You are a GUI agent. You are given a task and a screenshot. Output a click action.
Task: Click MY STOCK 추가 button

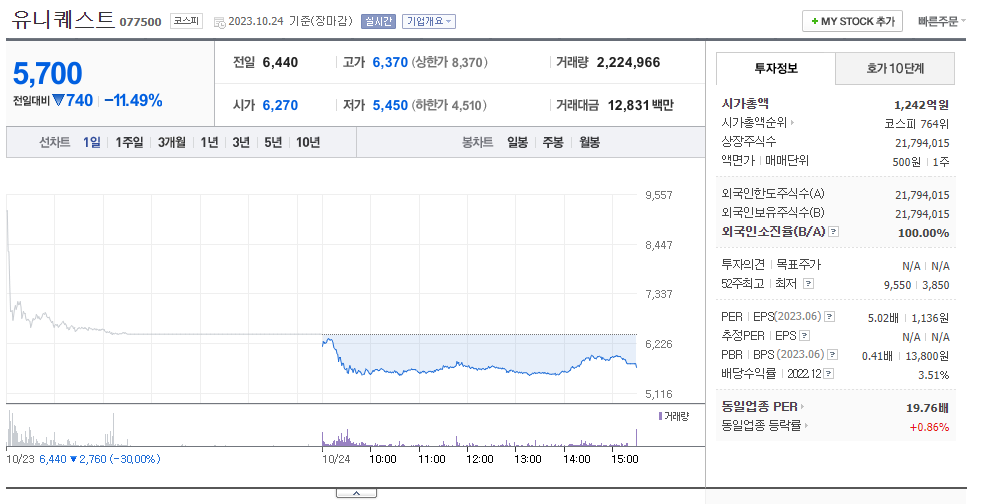[852, 22]
